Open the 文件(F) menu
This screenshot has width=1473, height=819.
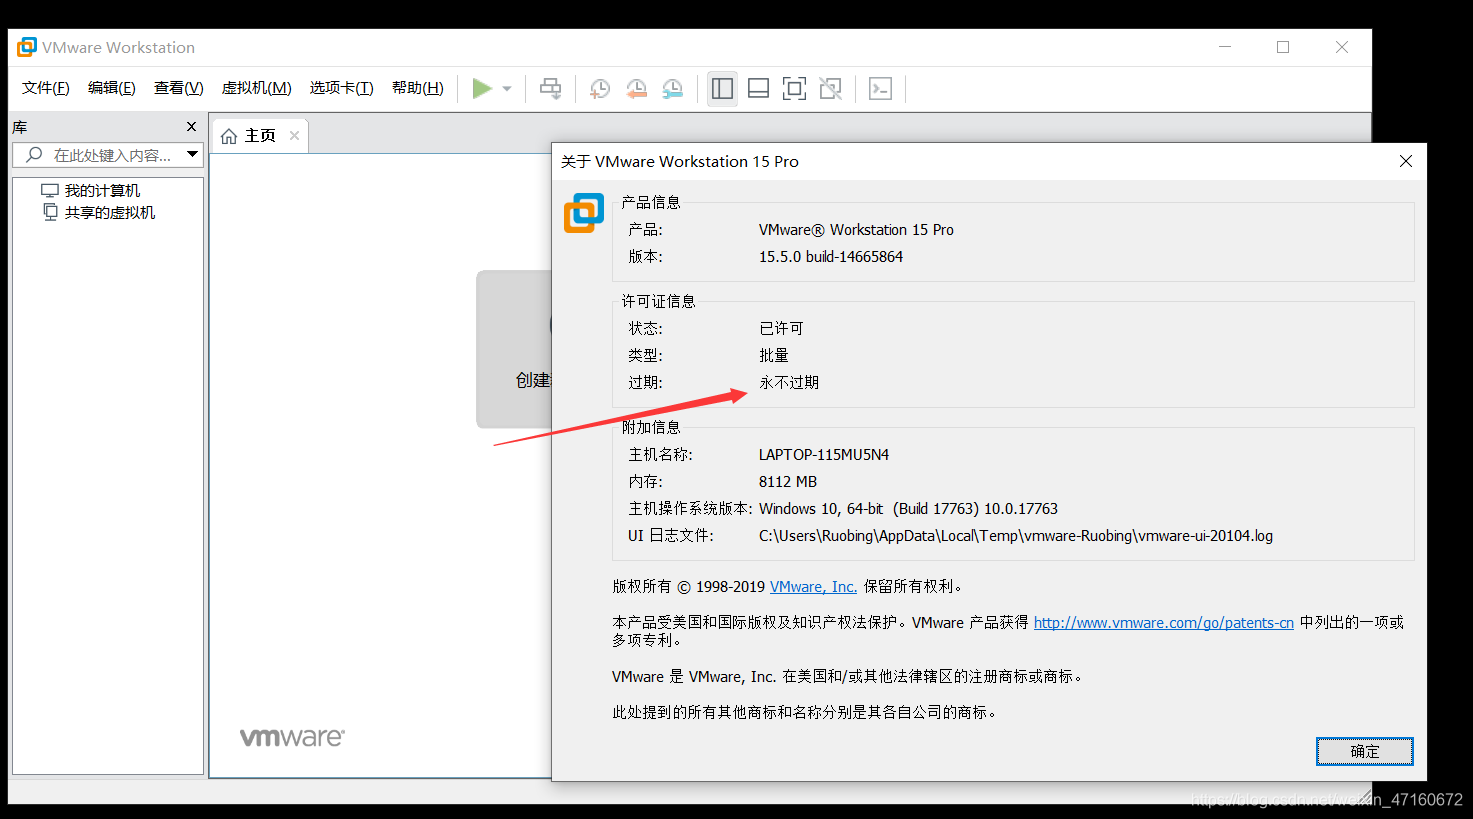pos(46,88)
